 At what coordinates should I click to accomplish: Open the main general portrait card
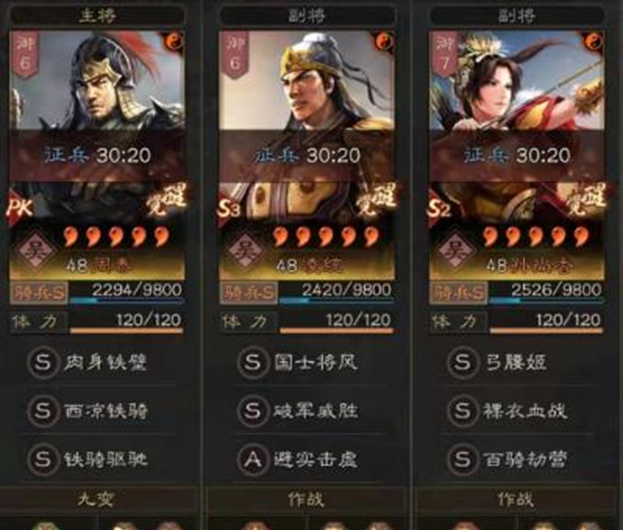97,155
